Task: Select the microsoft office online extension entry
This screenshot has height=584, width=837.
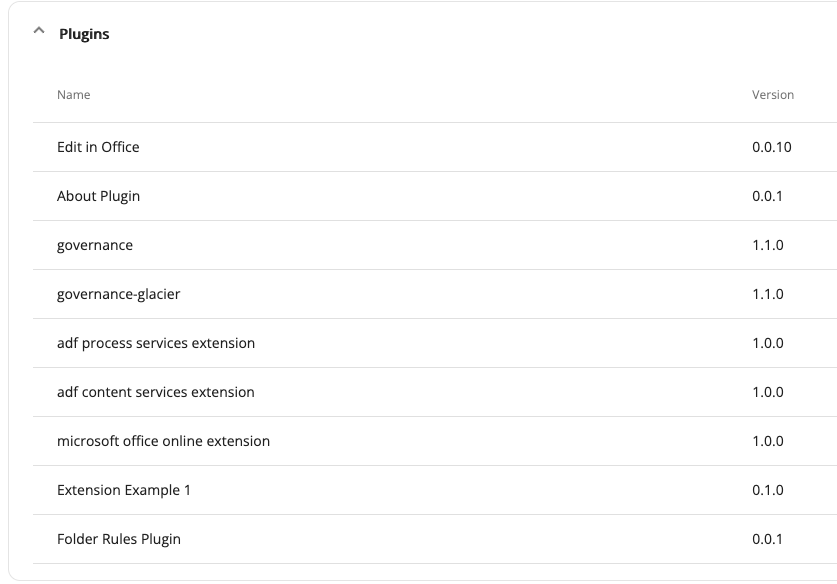Action: 165,441
